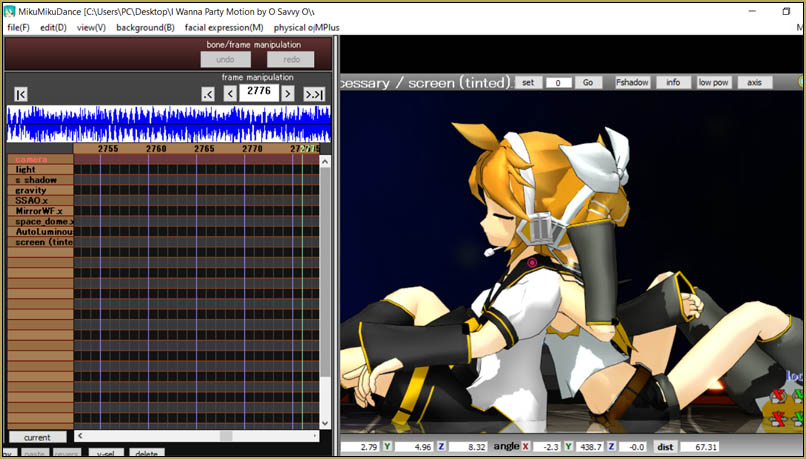Open the edit(D) menu

tap(53, 28)
